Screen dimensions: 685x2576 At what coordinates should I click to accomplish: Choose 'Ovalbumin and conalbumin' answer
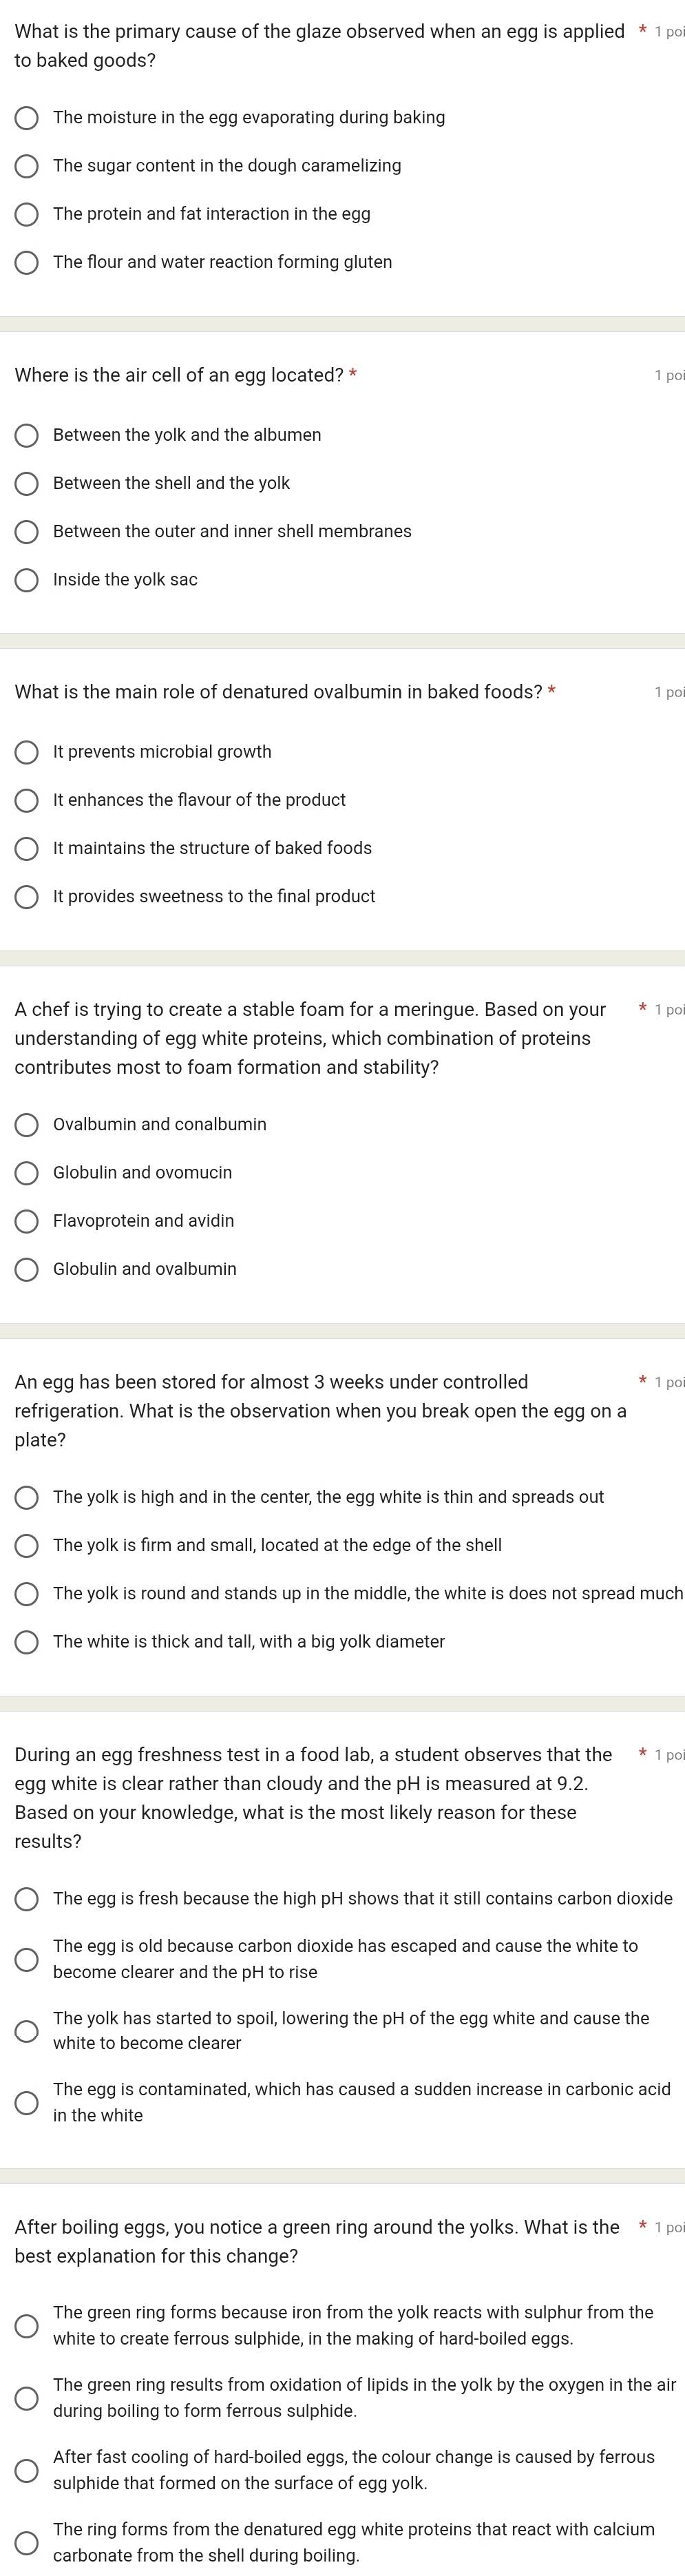[27, 1125]
